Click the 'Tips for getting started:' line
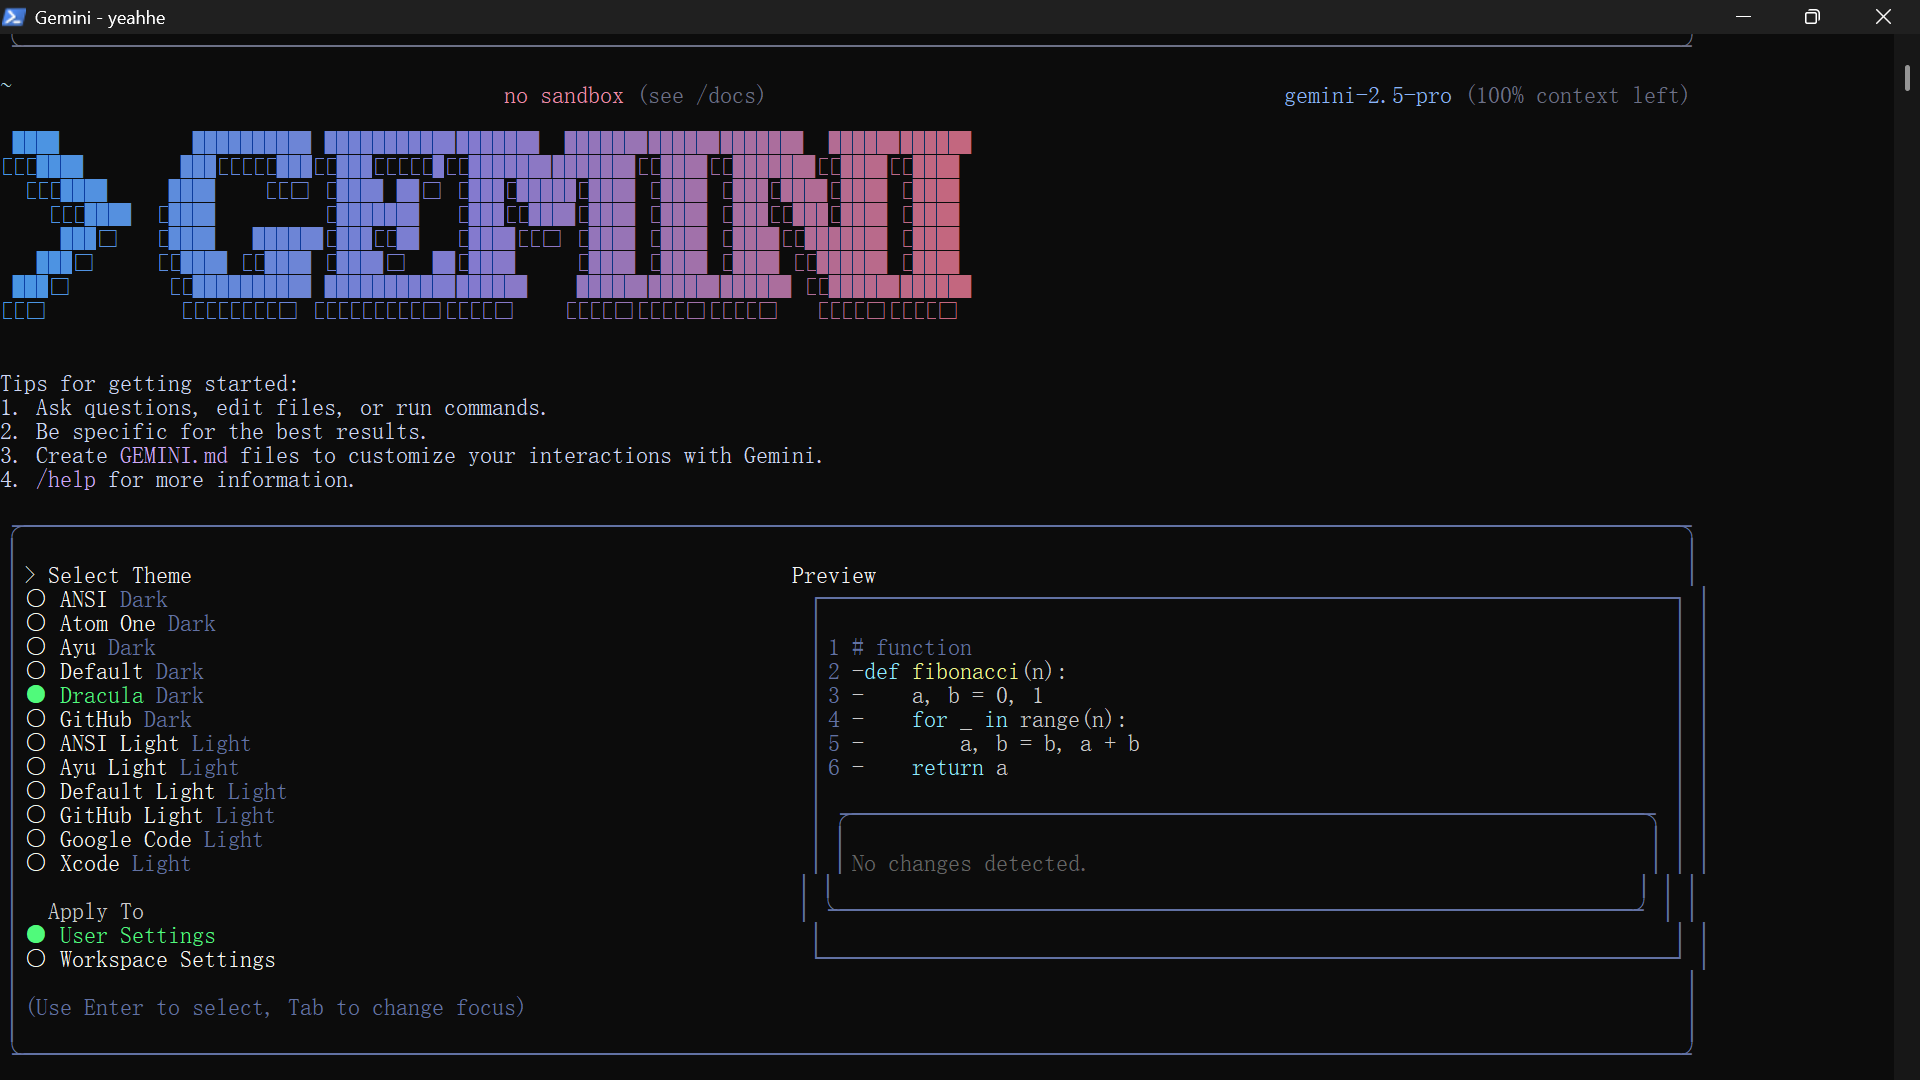Screen dimensions: 1920x1080 [150, 384]
